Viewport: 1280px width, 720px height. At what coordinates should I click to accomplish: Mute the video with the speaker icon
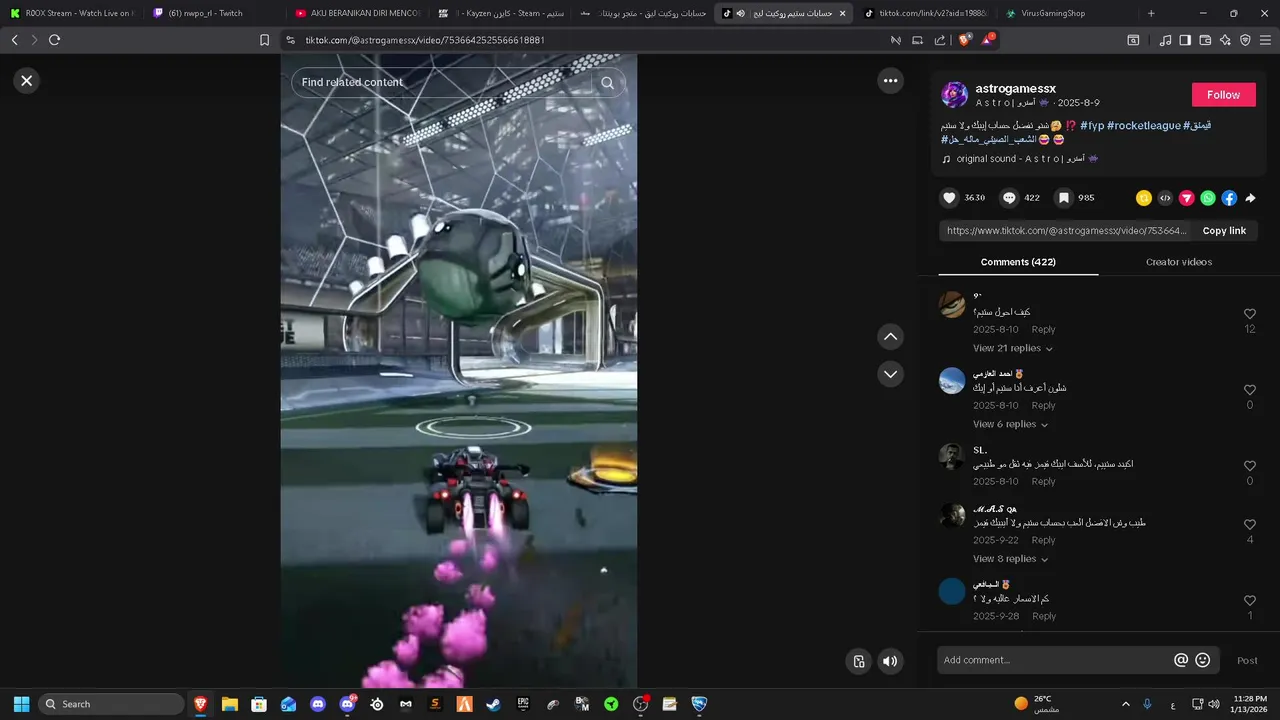point(890,661)
